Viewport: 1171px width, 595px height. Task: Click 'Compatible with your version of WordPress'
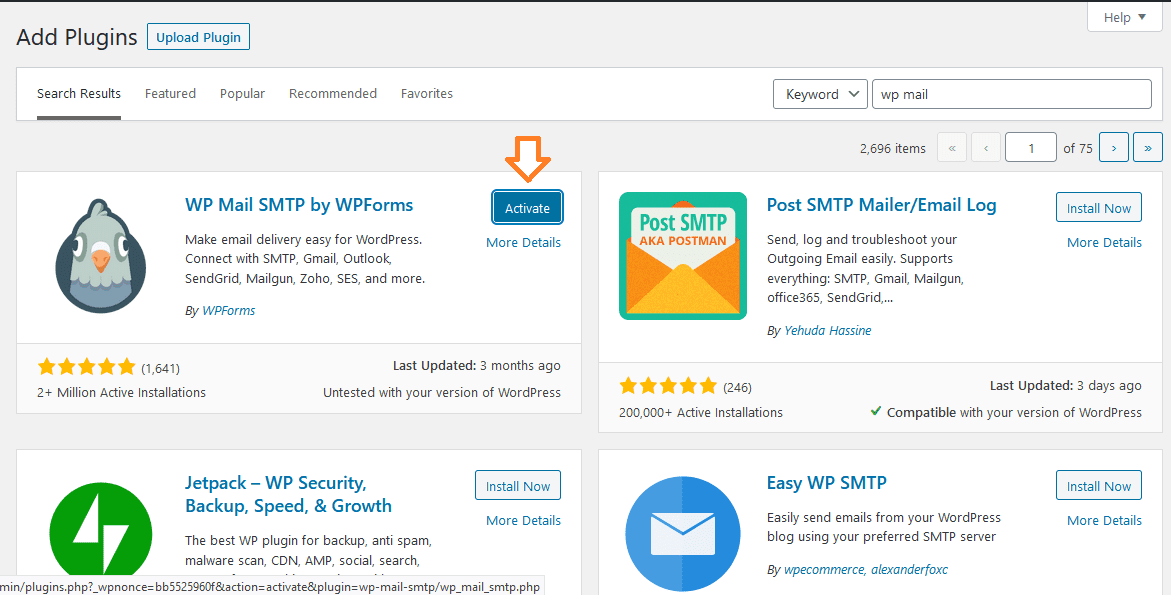point(1007,413)
